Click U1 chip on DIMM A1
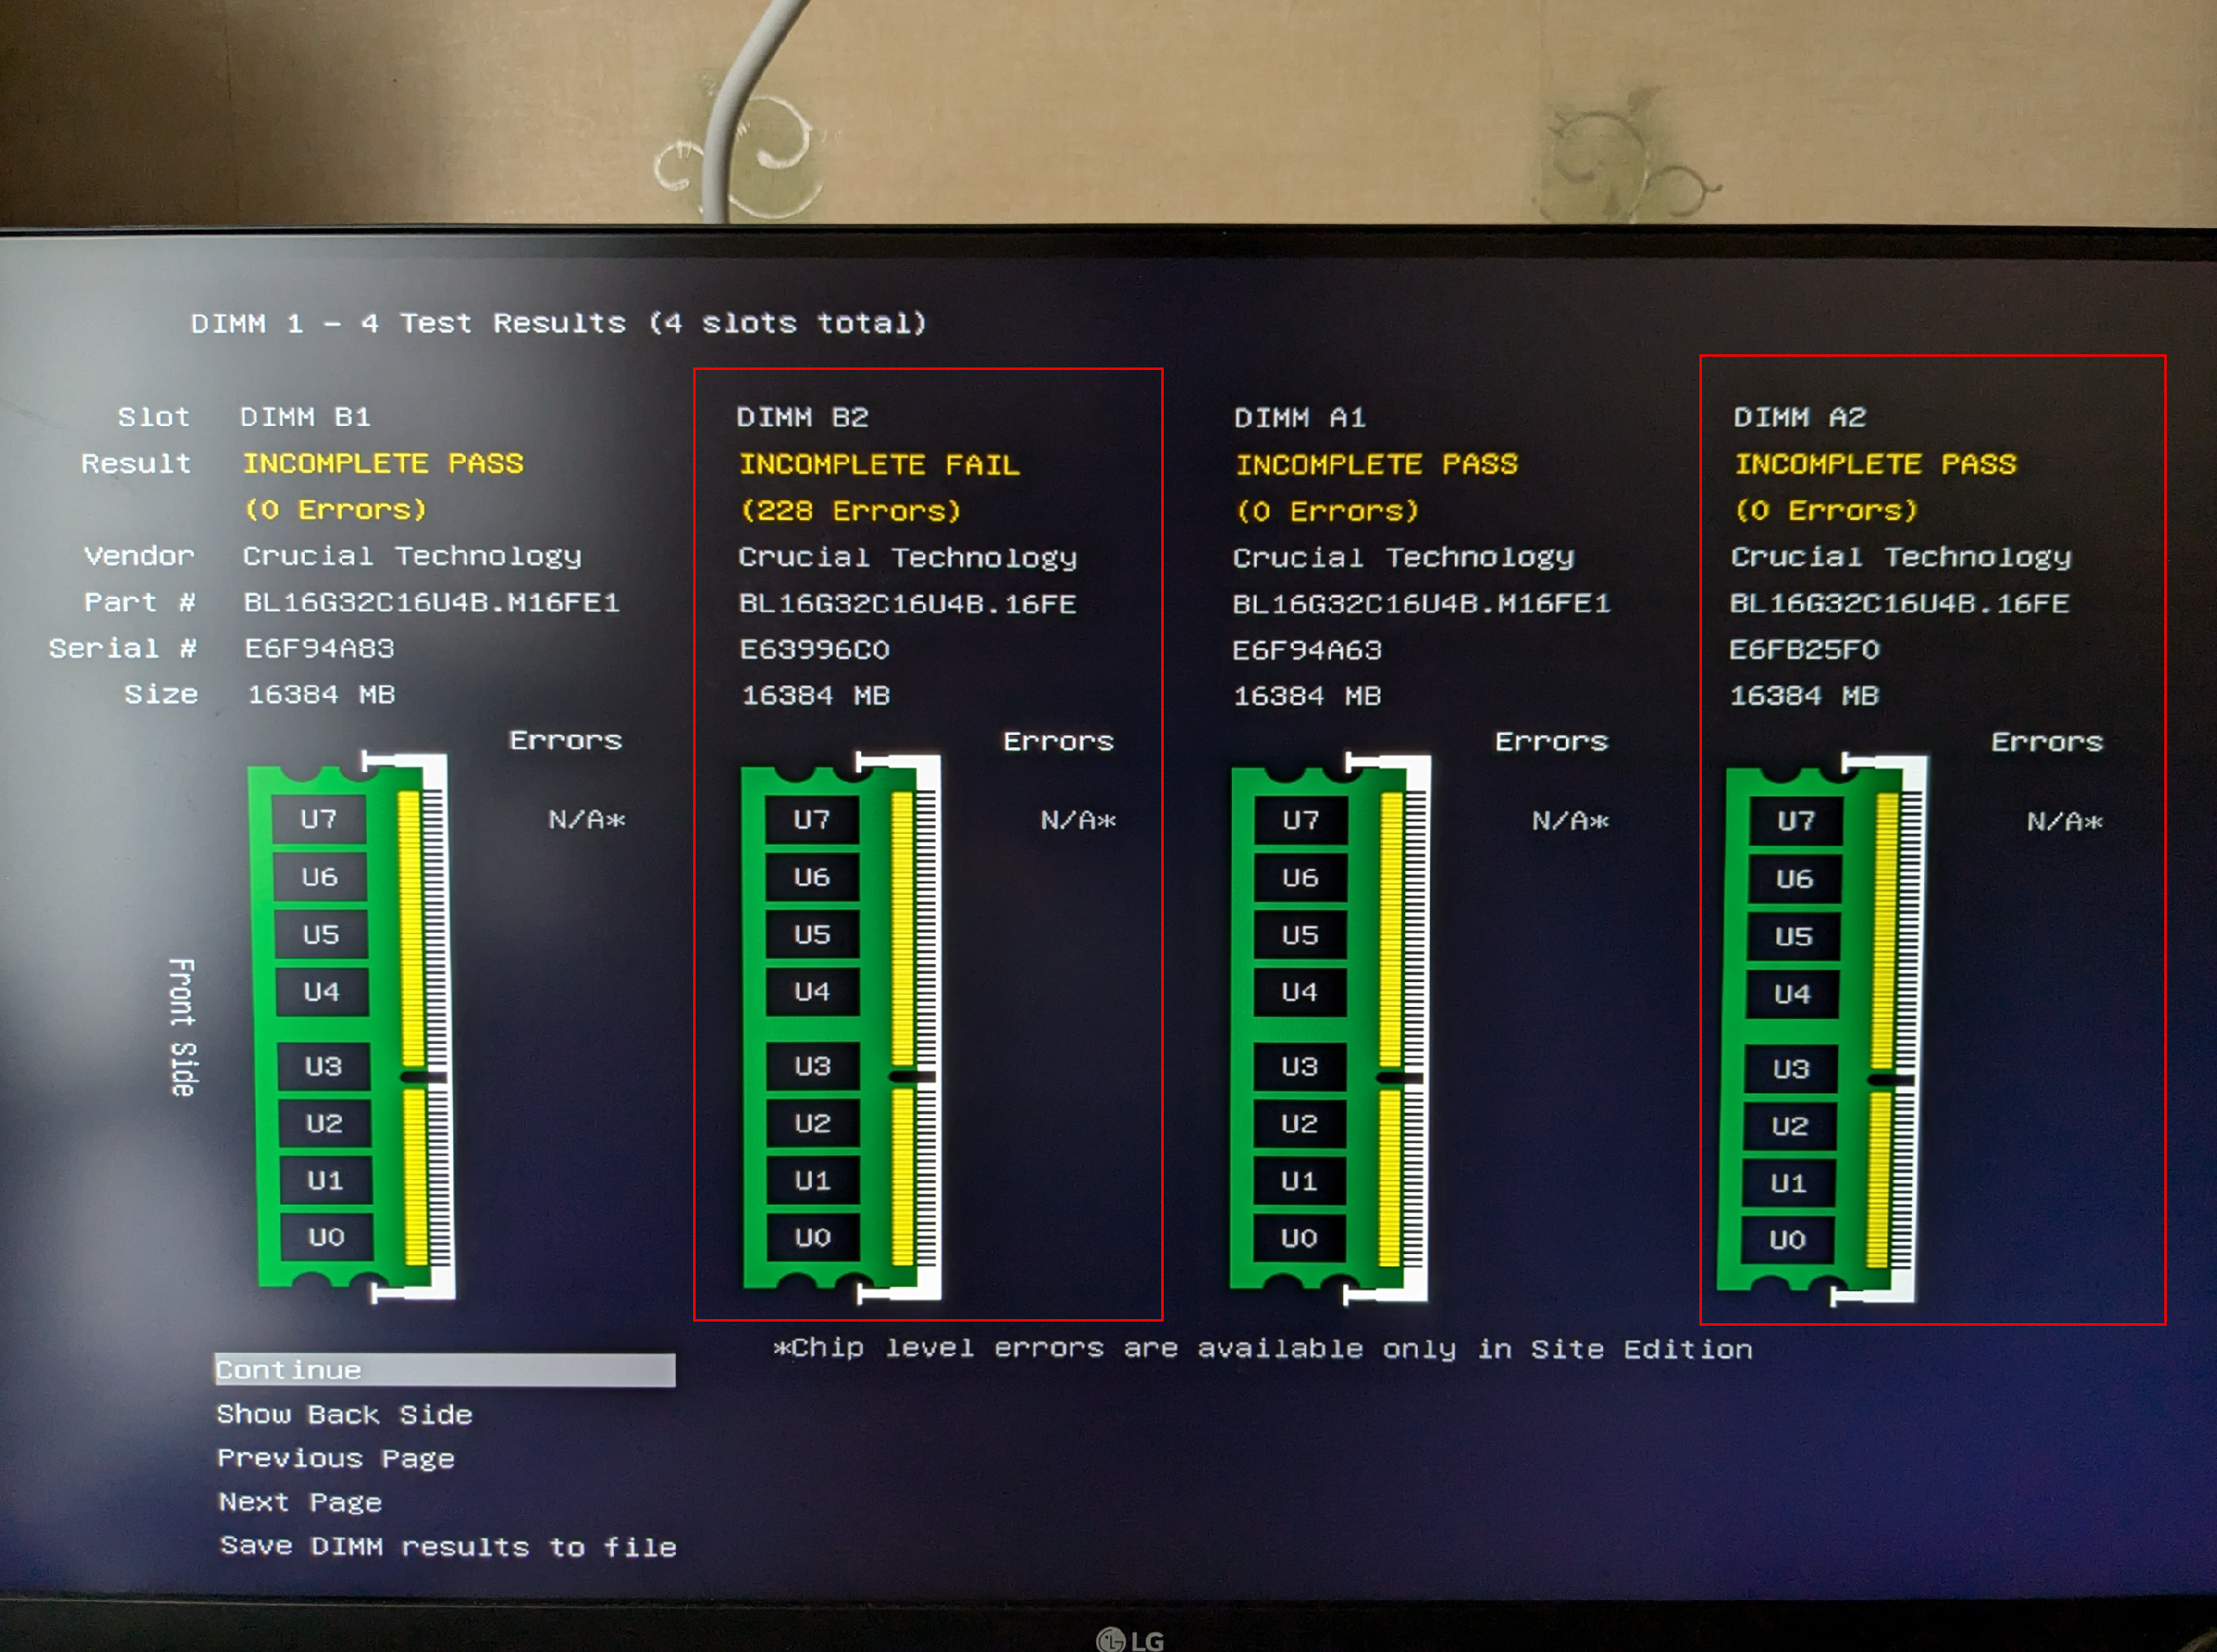 pyautogui.click(x=1299, y=1181)
